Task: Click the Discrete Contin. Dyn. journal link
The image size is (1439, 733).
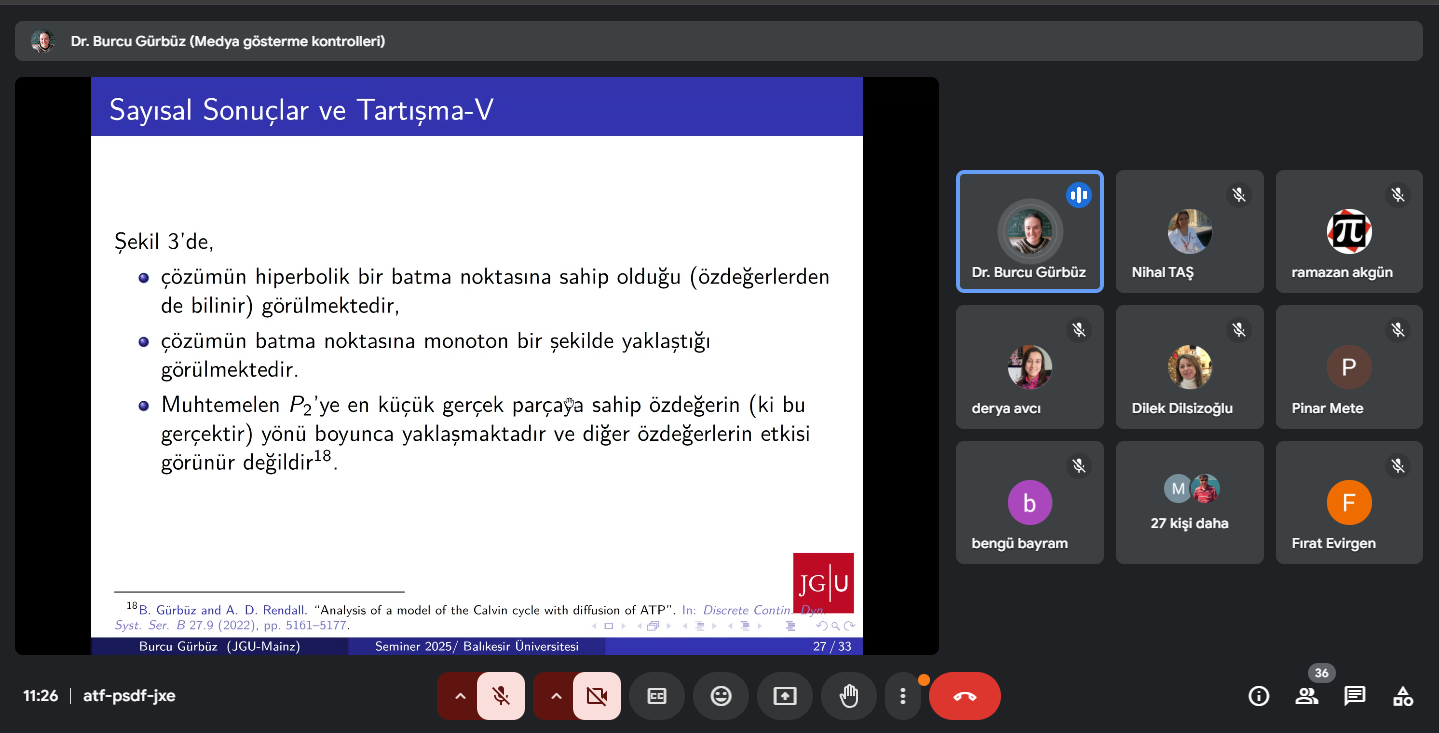Action: click(x=763, y=609)
